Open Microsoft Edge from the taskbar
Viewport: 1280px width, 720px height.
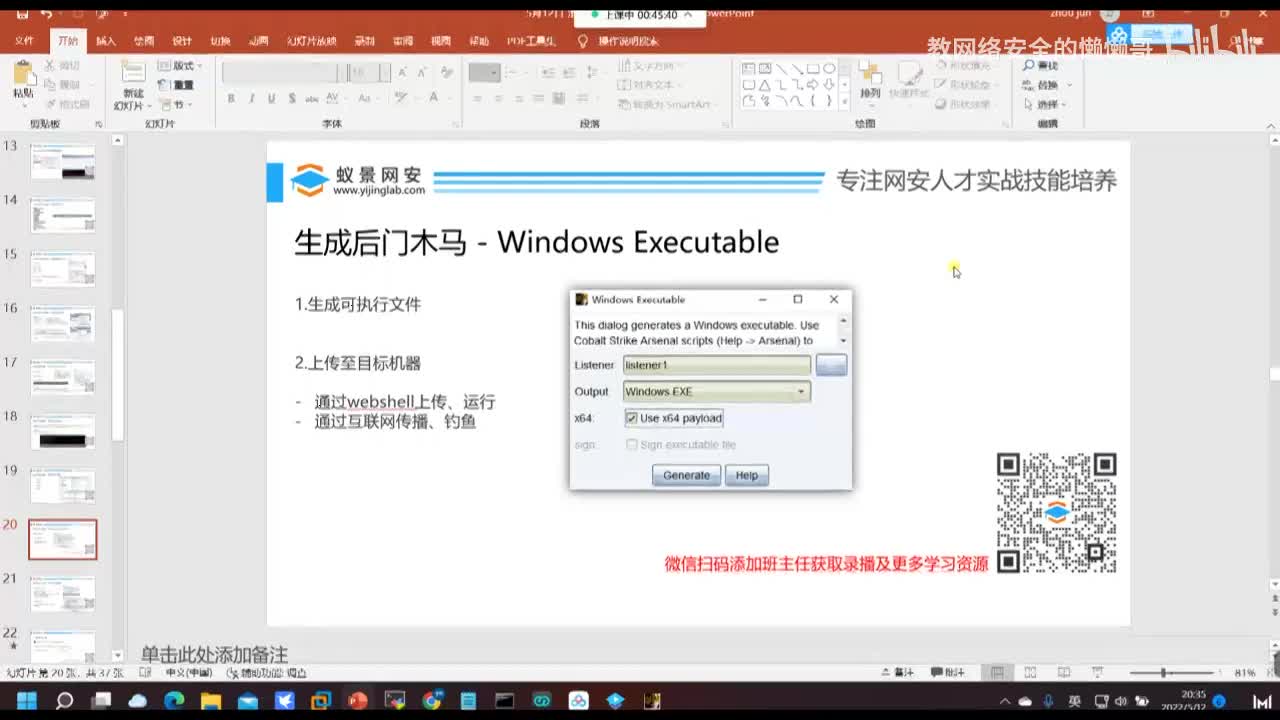174,700
